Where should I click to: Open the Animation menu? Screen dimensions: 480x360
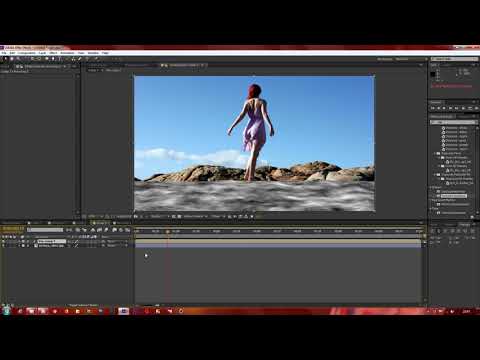[x=67, y=53]
